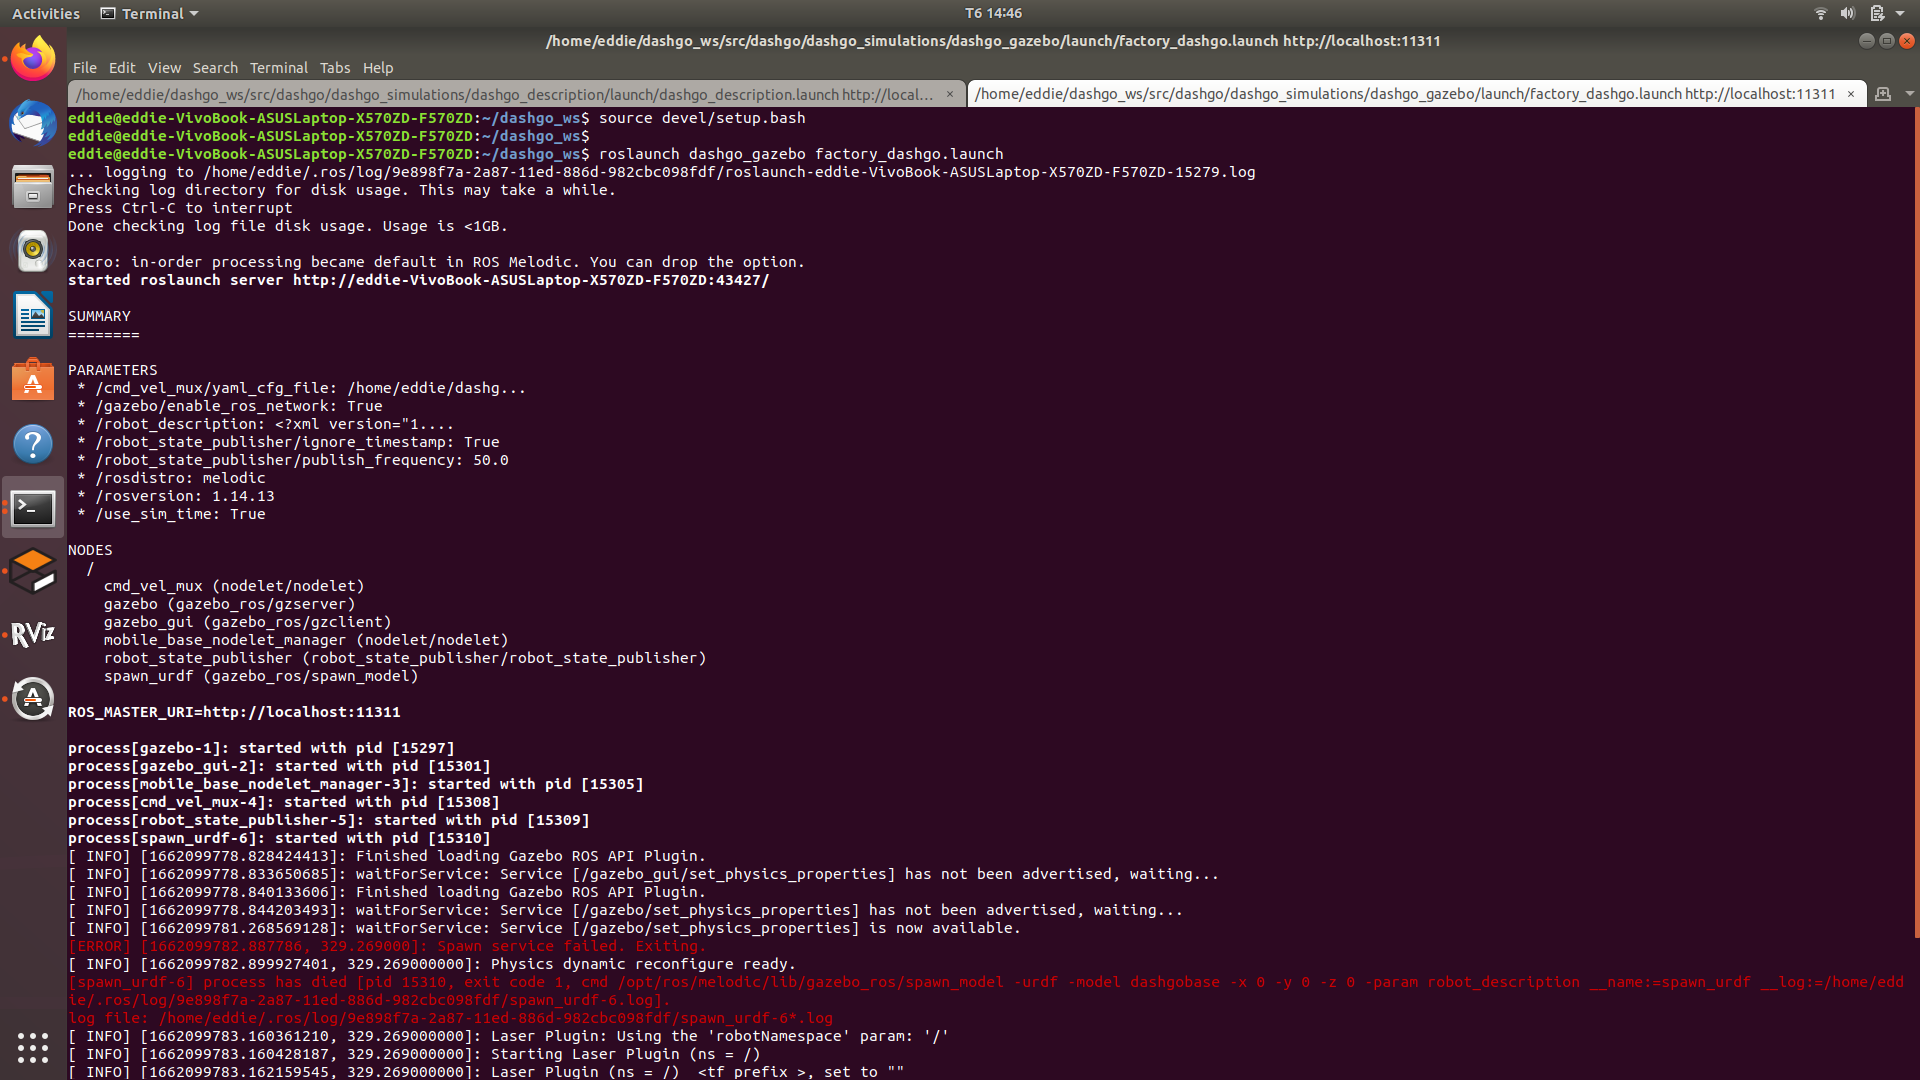Open a new terminal tab with the plus icon

tap(1883, 93)
